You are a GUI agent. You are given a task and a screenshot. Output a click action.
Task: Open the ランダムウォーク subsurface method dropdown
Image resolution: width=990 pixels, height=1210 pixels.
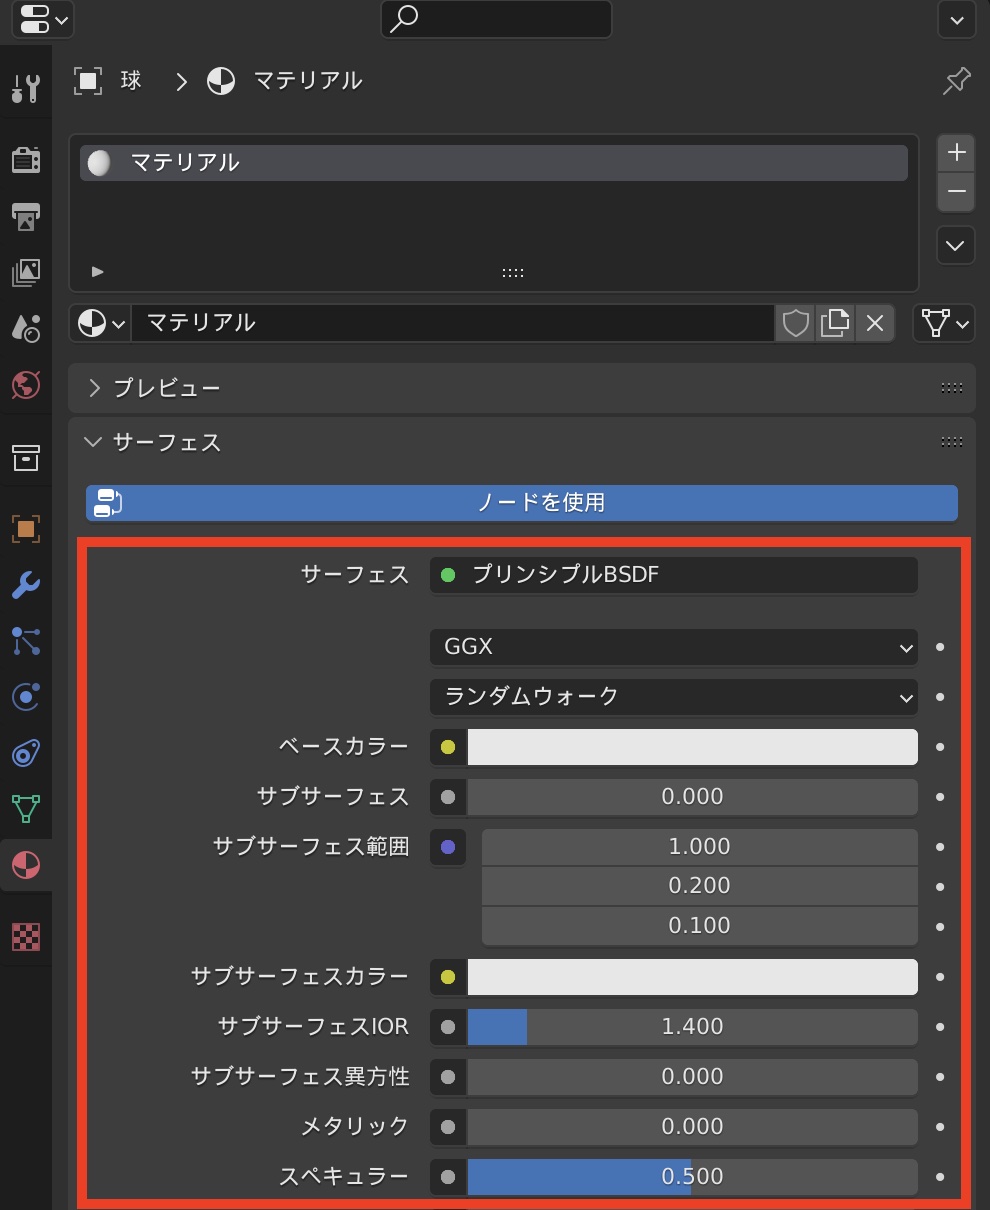click(x=673, y=697)
